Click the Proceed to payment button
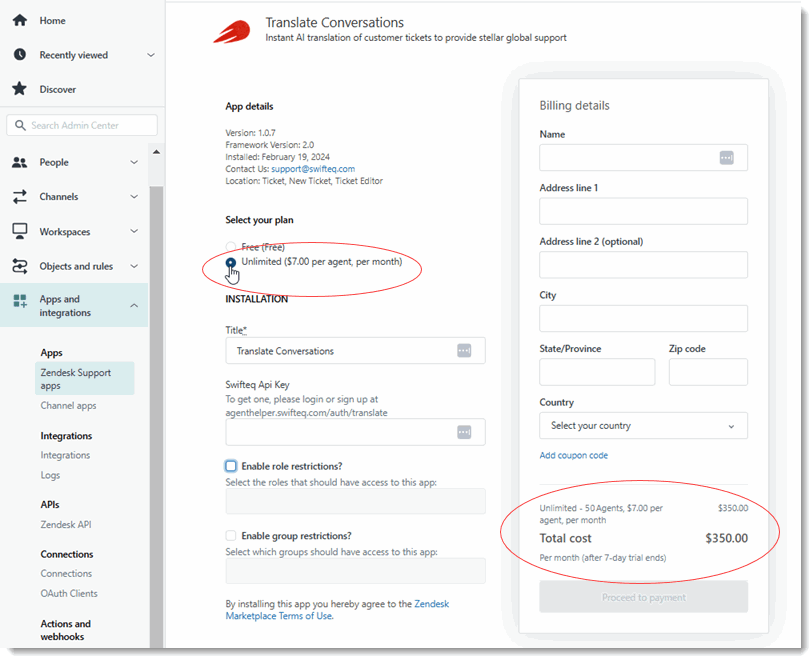Viewport: 809px width, 656px height. 643,597
